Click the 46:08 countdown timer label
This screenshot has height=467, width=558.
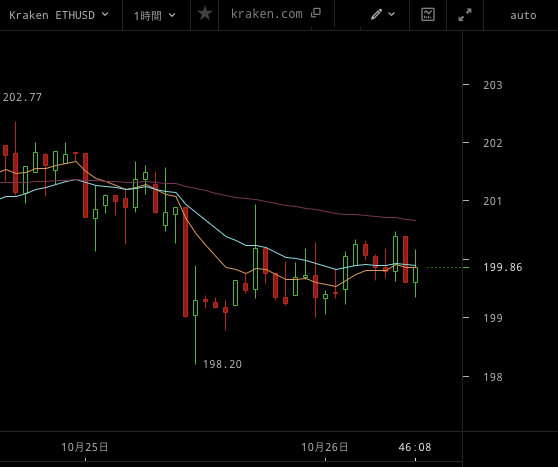415,447
